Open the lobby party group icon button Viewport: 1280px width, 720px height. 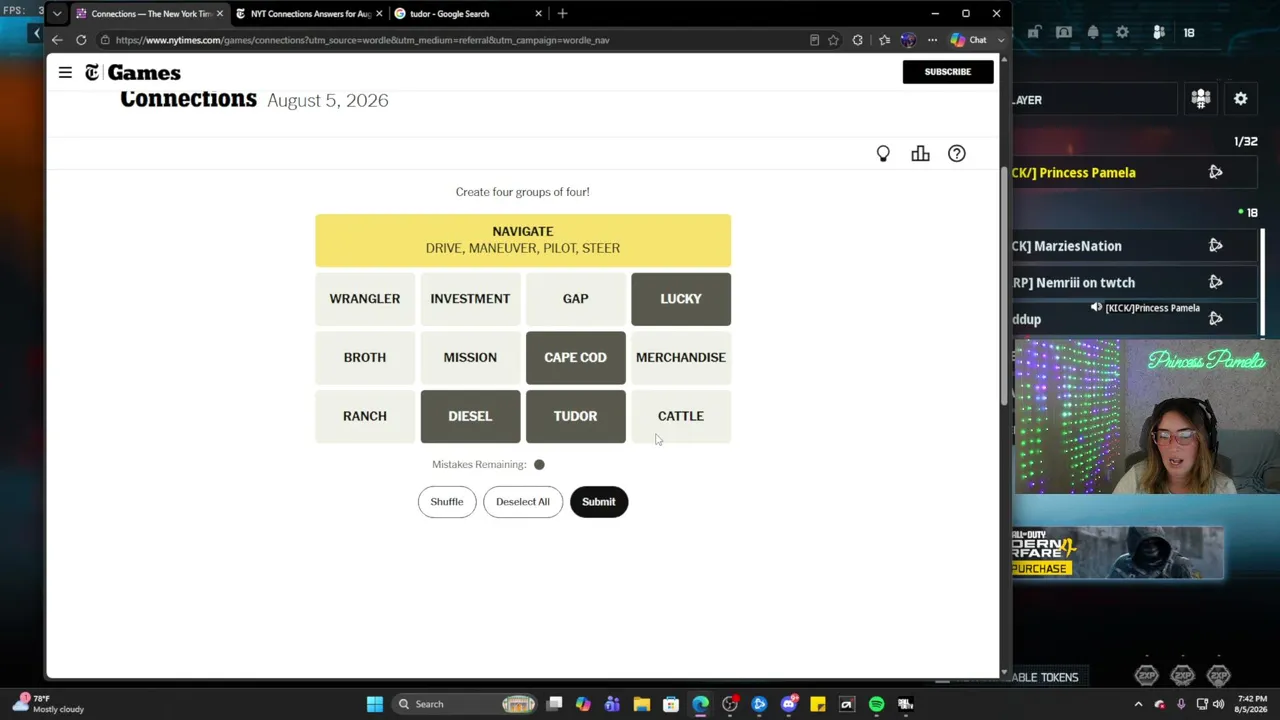(x=1201, y=99)
